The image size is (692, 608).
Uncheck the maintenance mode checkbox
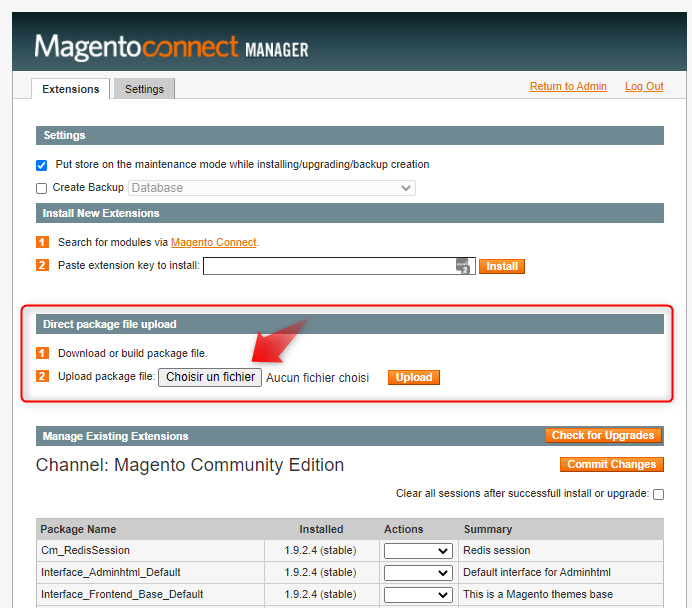pos(41,165)
